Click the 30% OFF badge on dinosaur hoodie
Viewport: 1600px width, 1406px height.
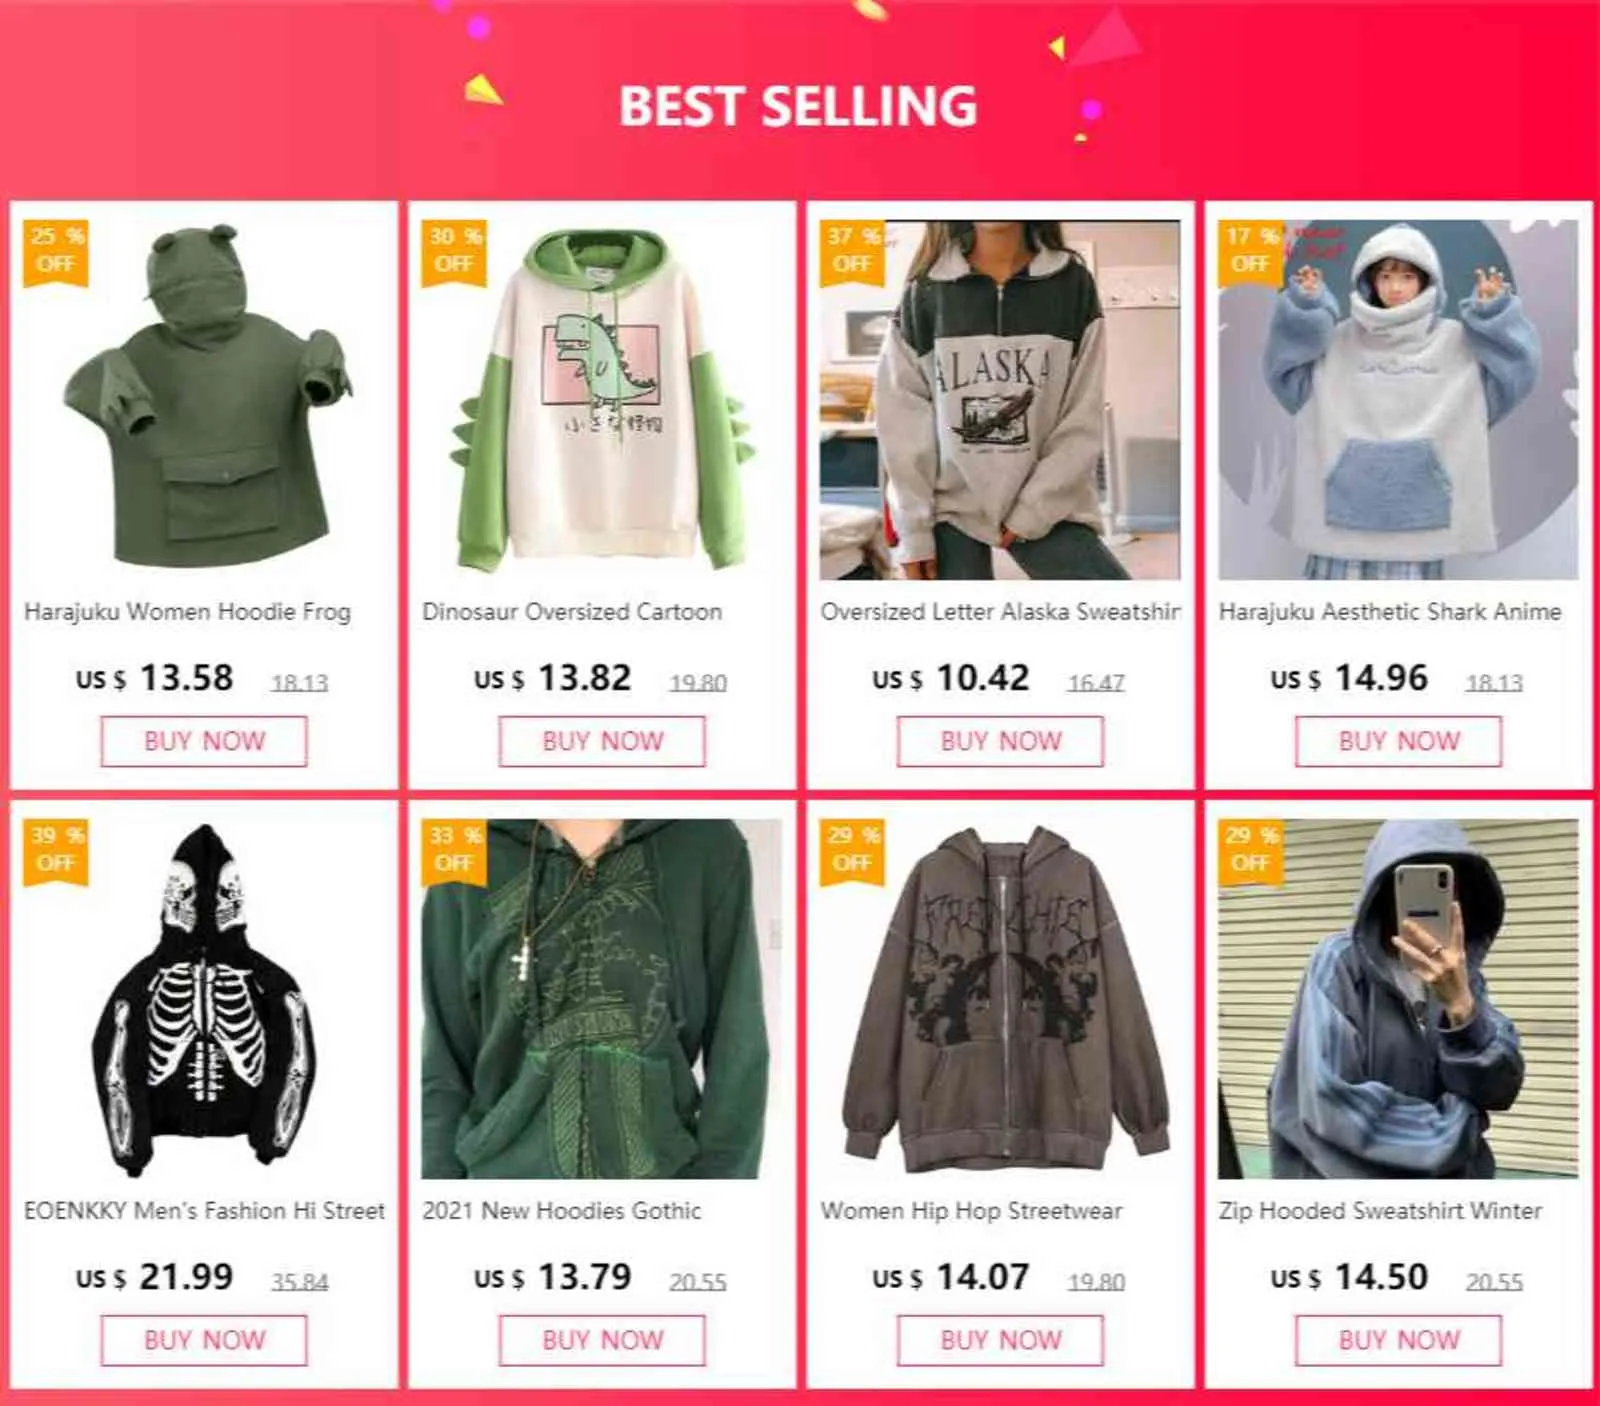point(454,252)
